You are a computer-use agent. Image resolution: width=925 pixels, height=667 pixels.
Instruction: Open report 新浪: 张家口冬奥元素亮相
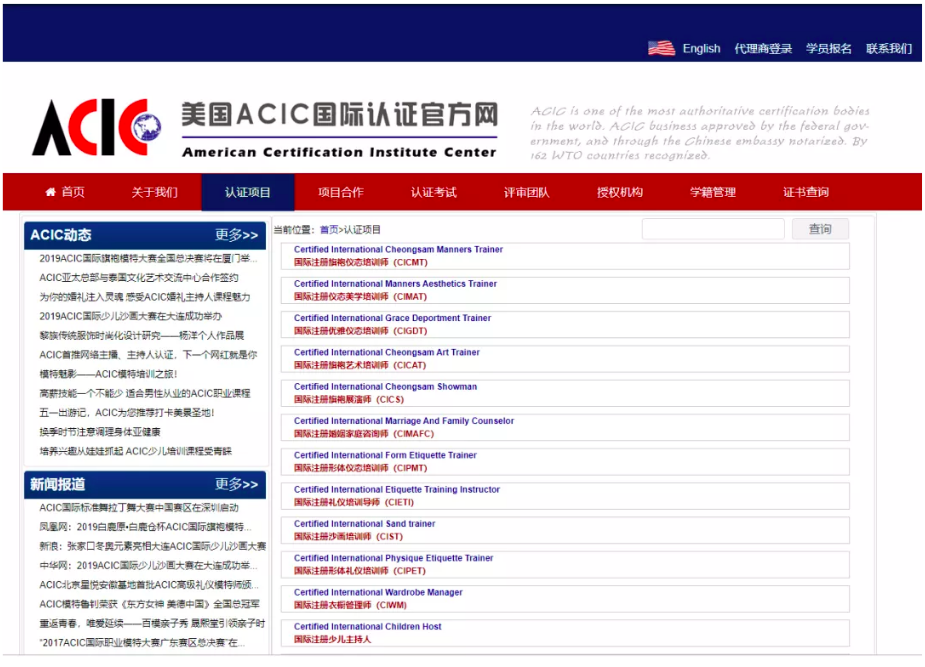point(153,546)
